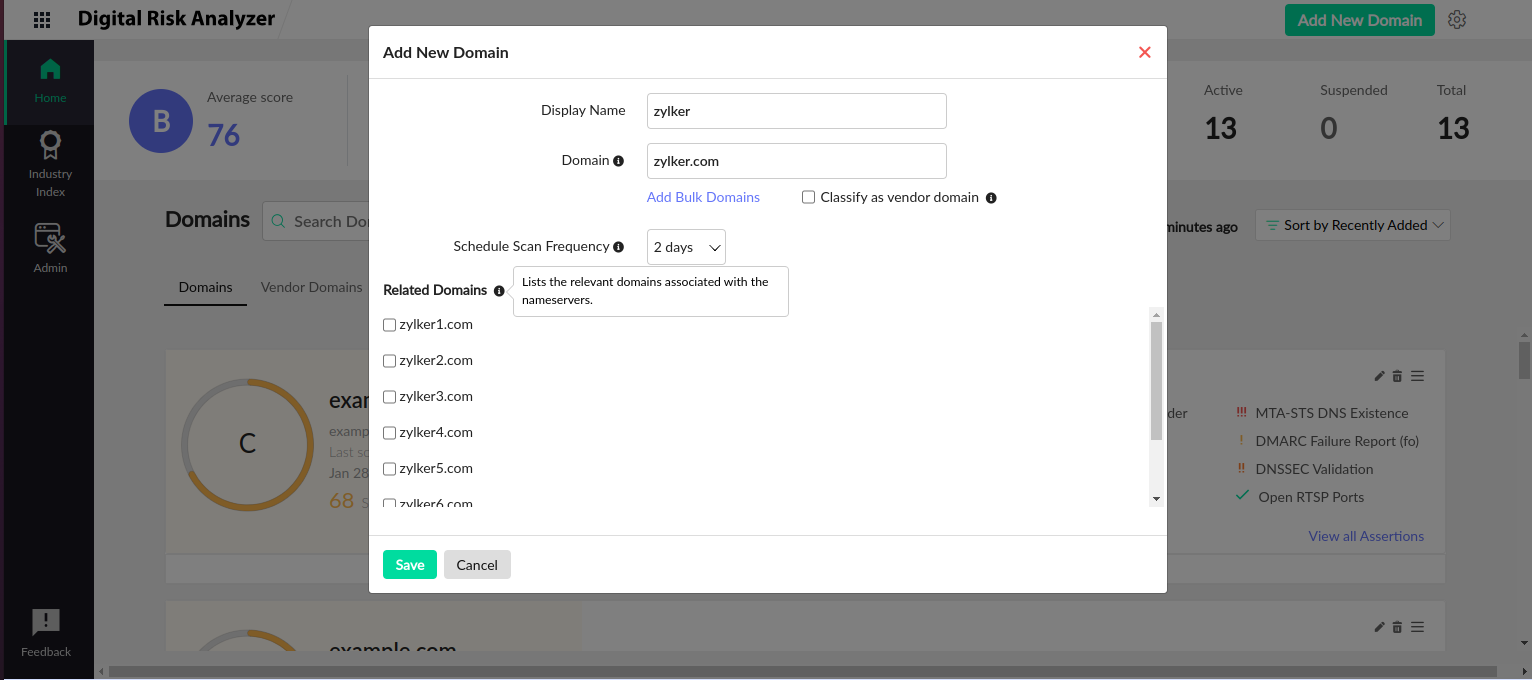Open the Admin section icon
The image size is (1532, 680).
tap(50, 247)
